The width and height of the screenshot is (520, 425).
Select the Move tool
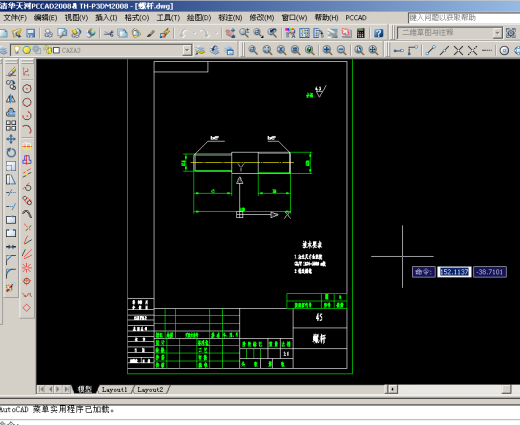(11, 139)
